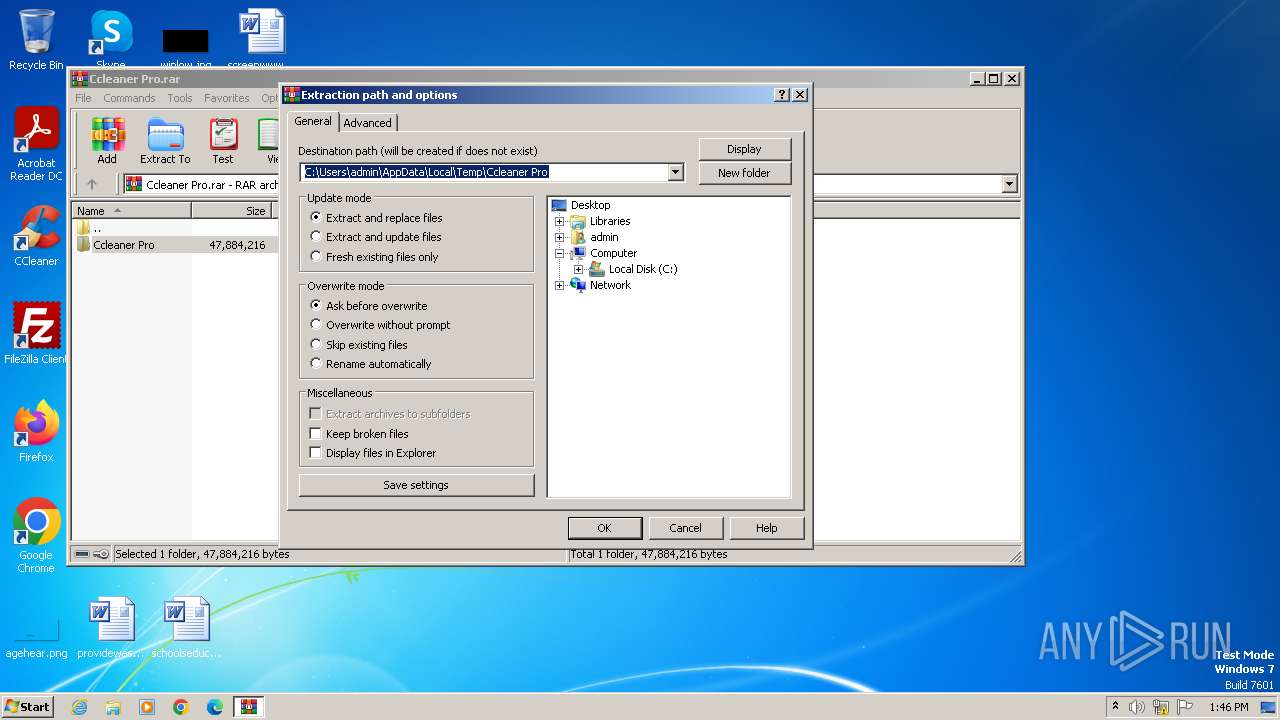Collapse the Computer tree node
The width and height of the screenshot is (1280, 720).
tap(559, 253)
